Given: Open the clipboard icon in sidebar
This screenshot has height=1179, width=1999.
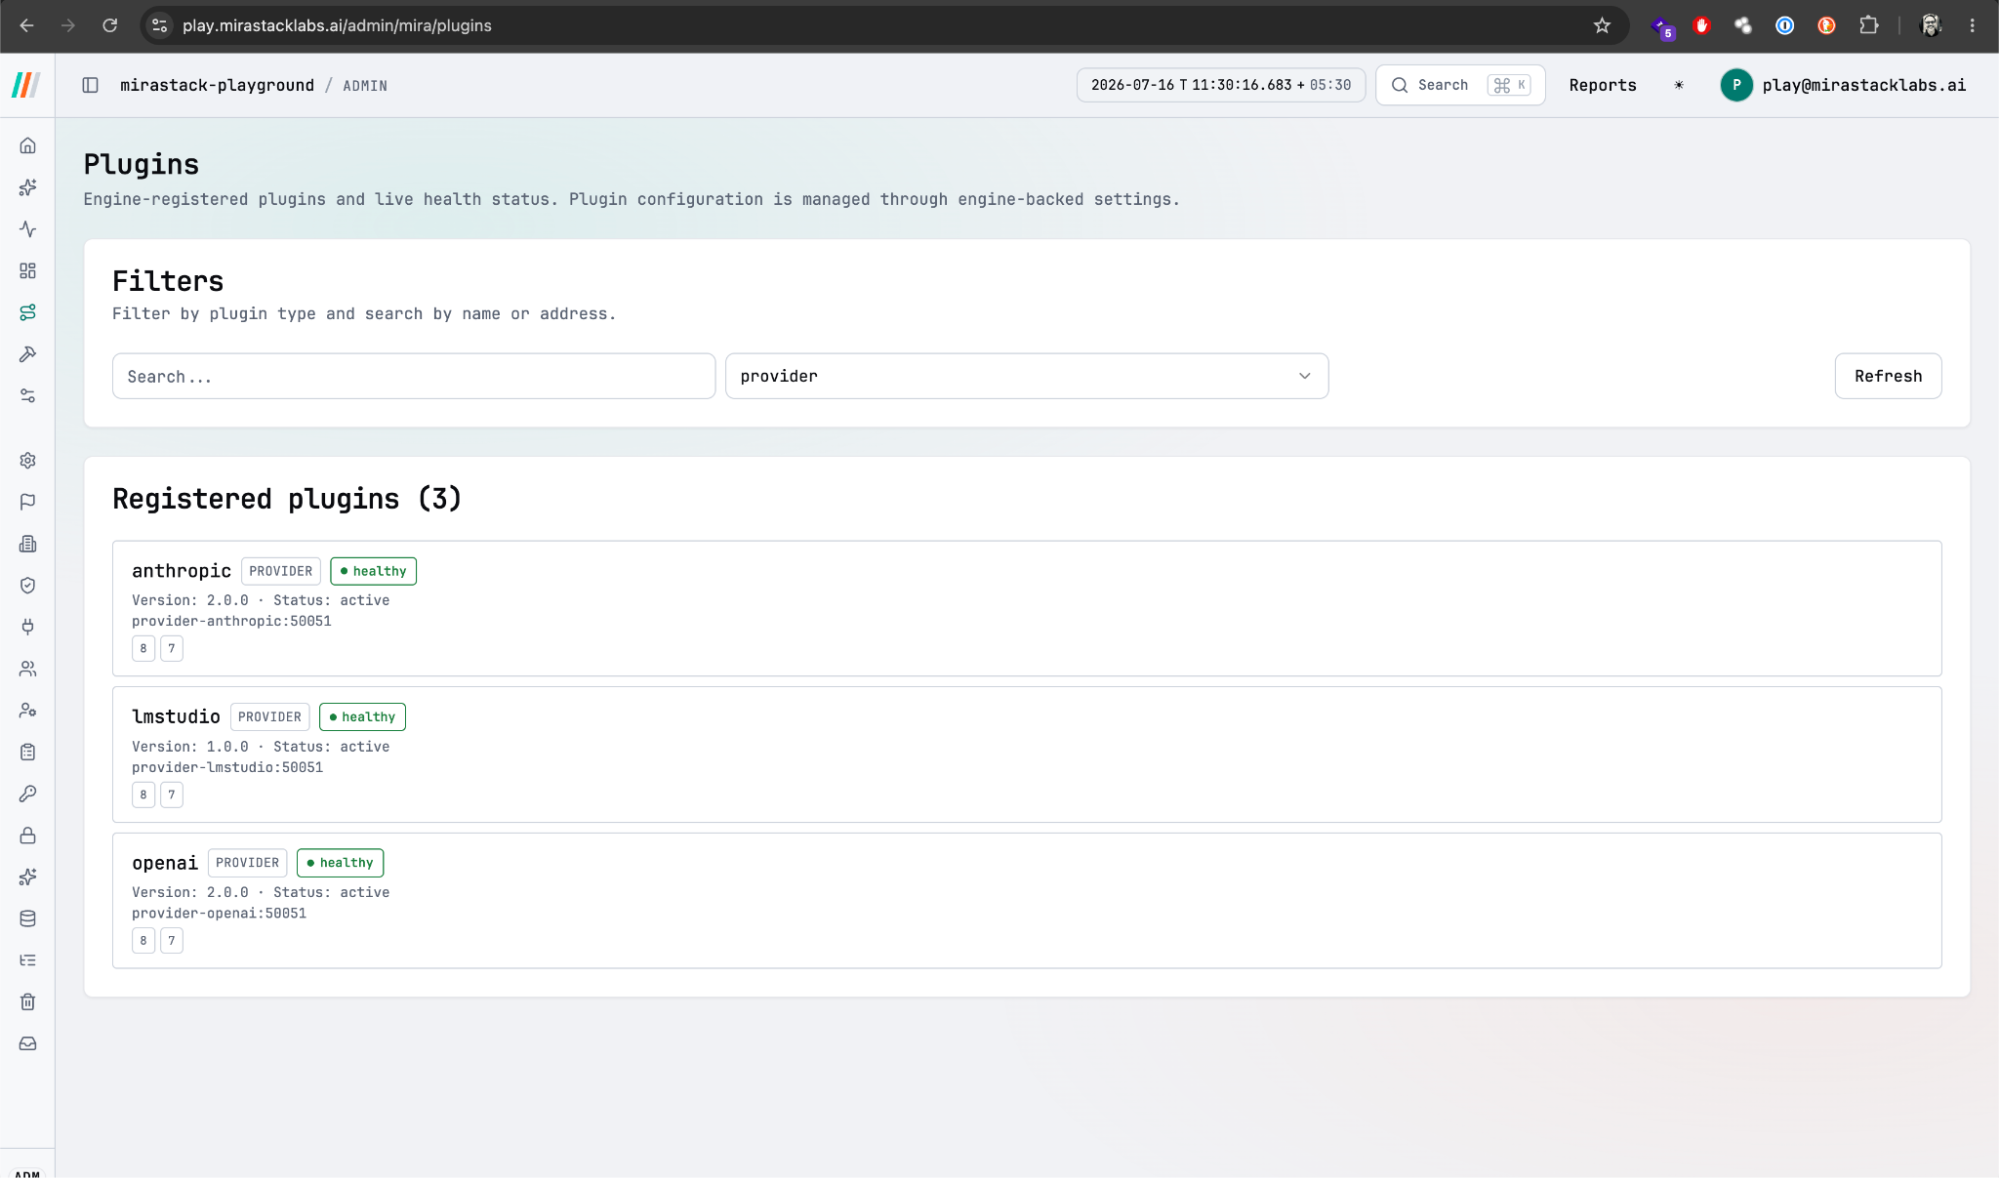Looking at the screenshot, I should pyautogui.click(x=28, y=752).
